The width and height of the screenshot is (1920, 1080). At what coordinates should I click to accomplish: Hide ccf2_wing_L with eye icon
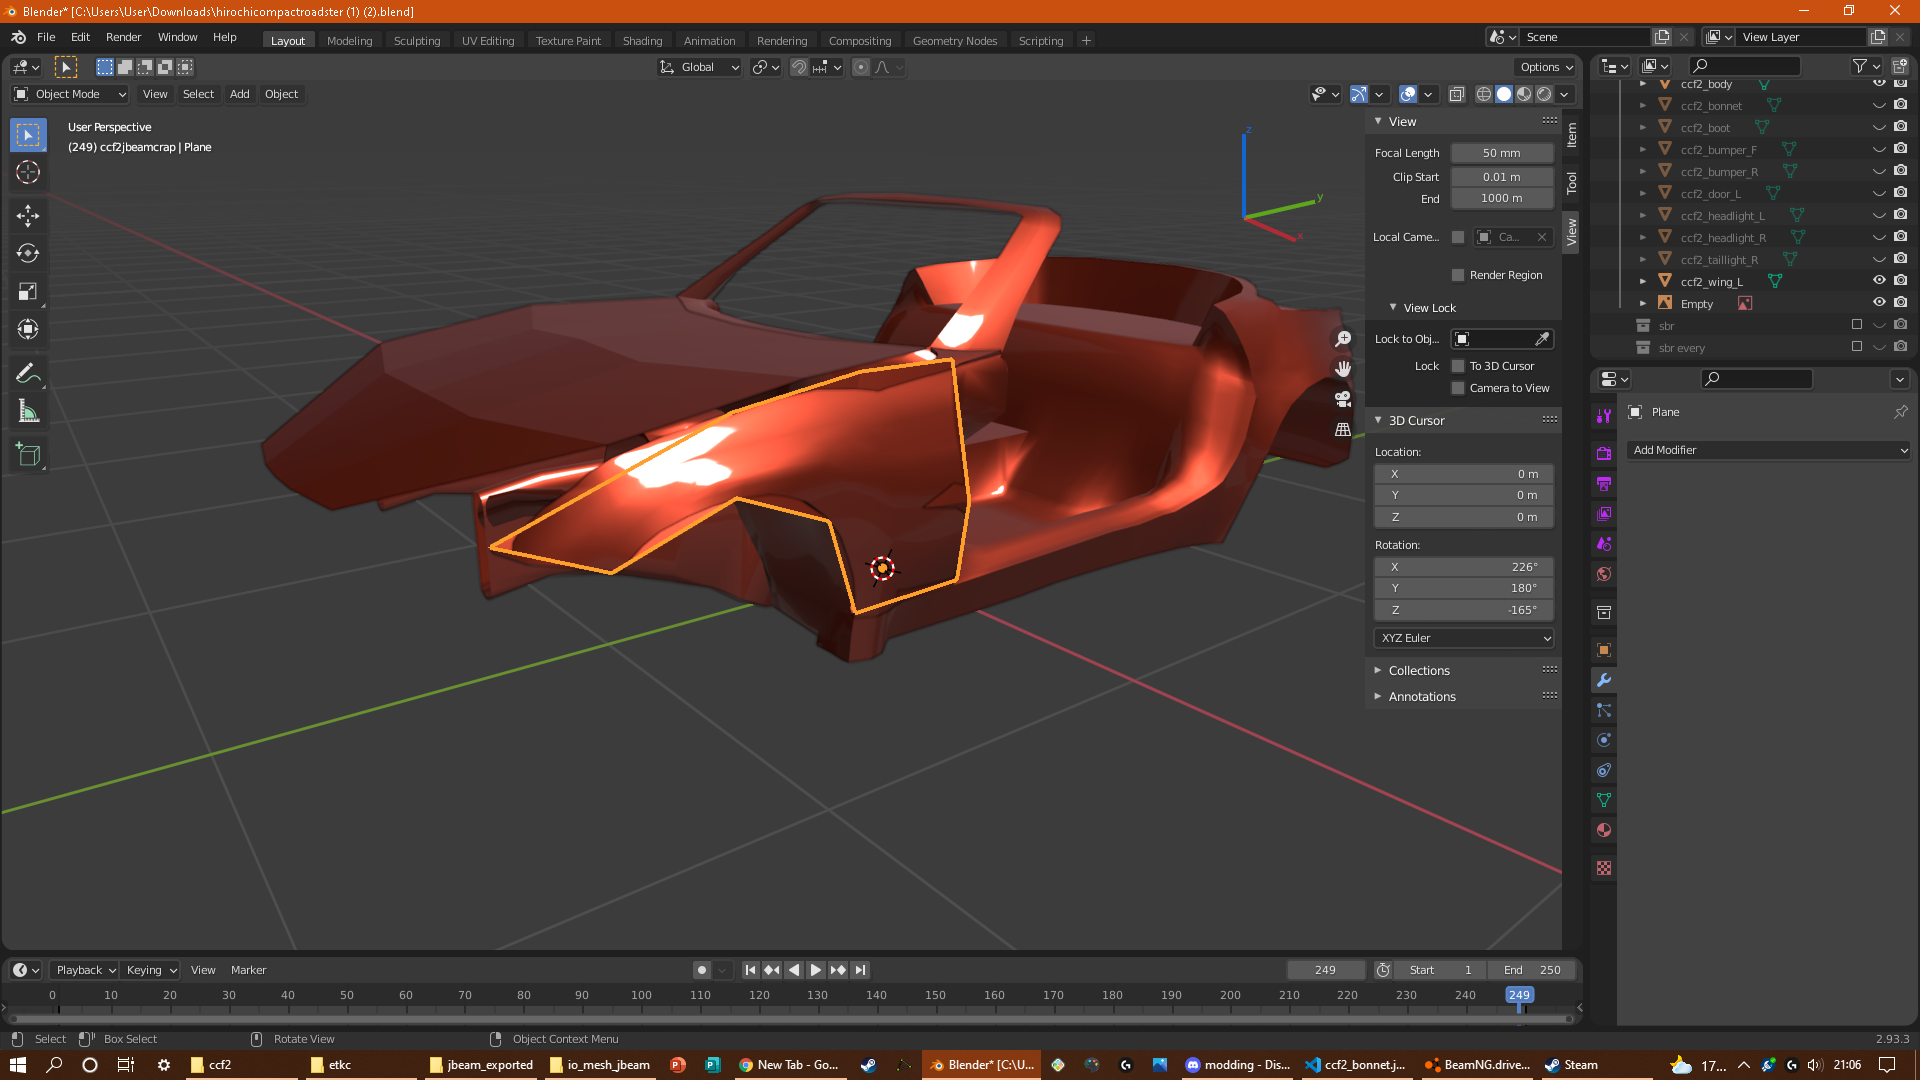coord(1879,281)
